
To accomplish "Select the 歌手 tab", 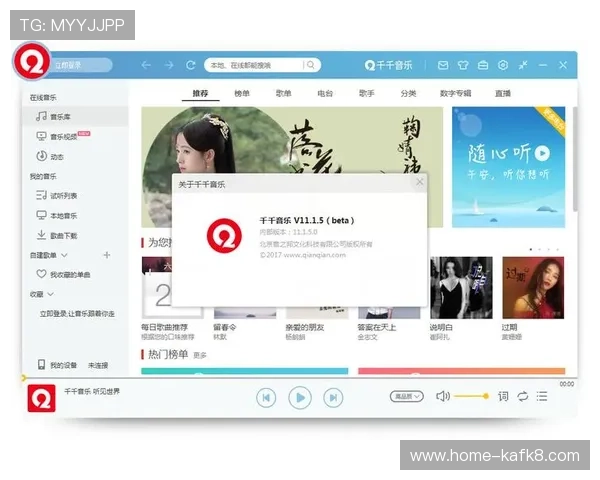I will click(367, 93).
